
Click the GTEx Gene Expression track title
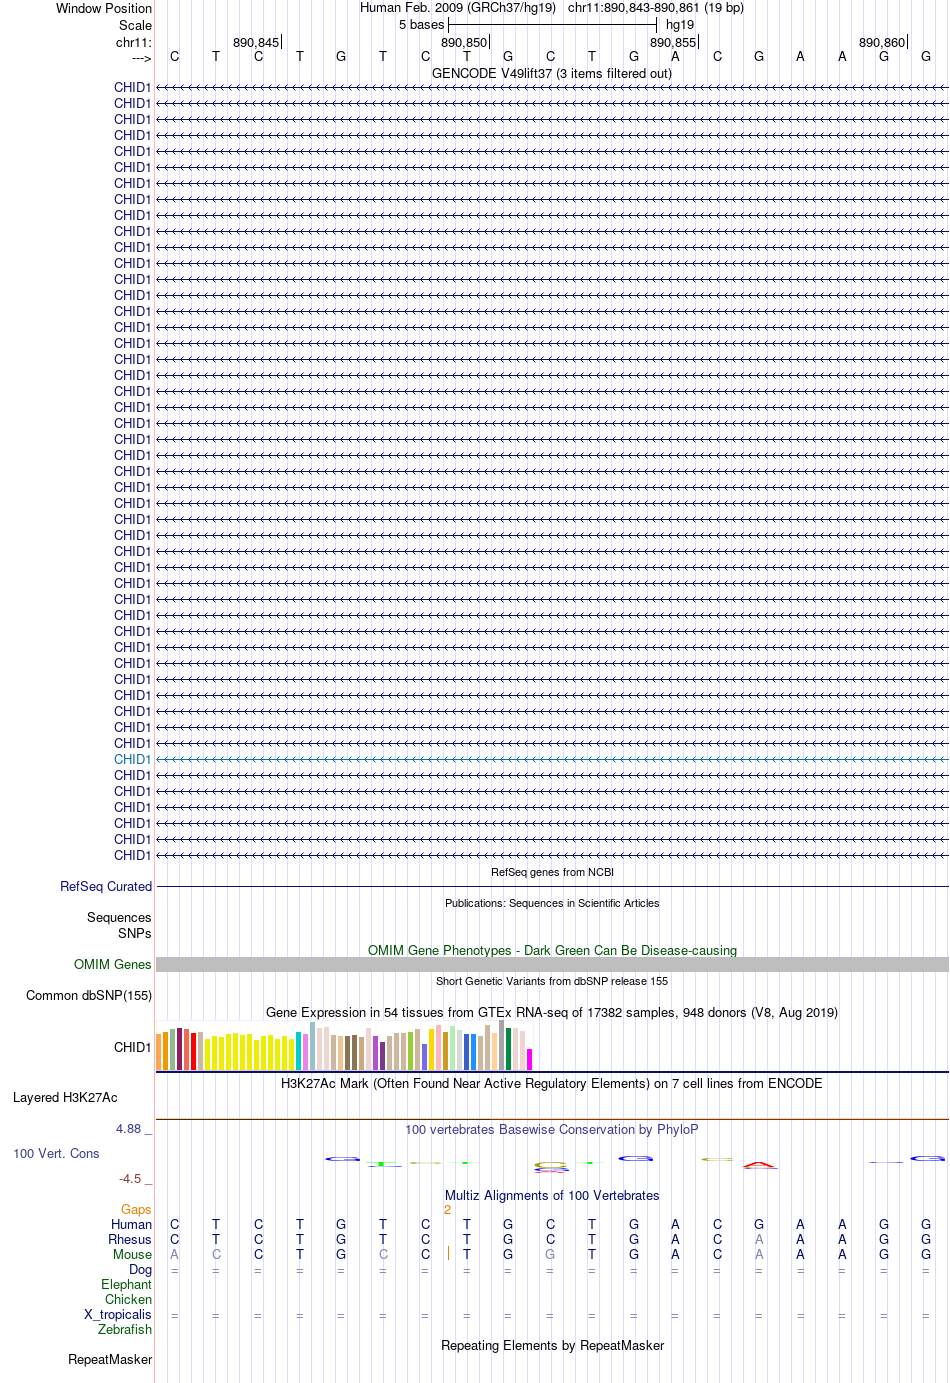click(x=552, y=1012)
